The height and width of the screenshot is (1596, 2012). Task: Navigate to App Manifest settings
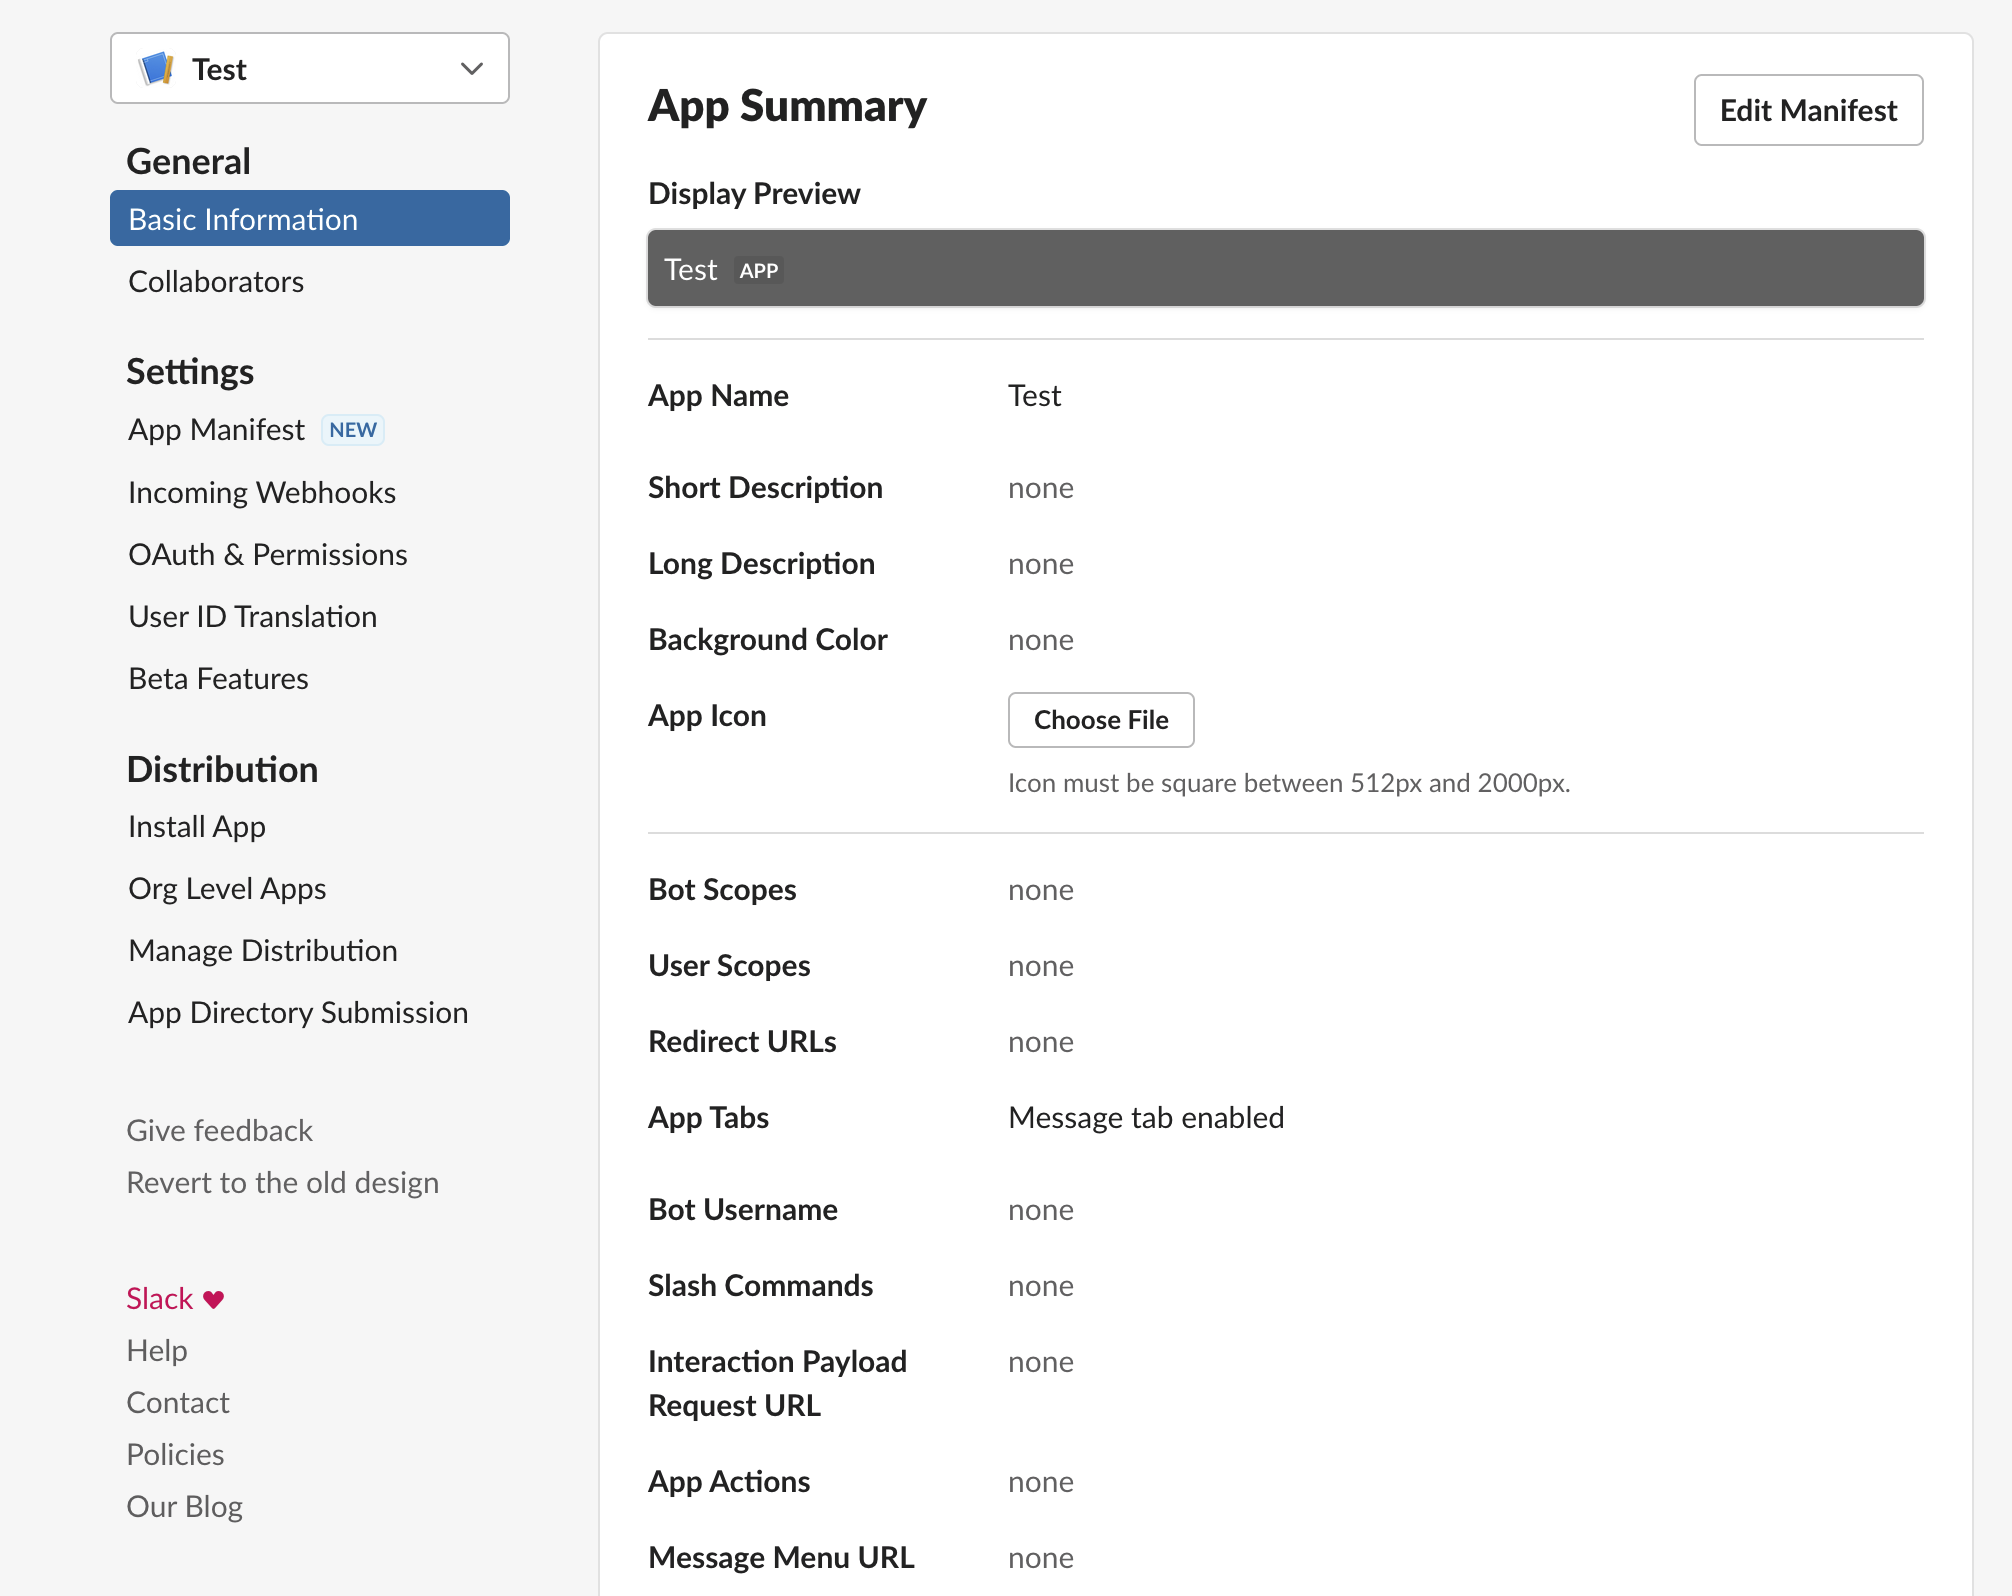click(x=216, y=429)
